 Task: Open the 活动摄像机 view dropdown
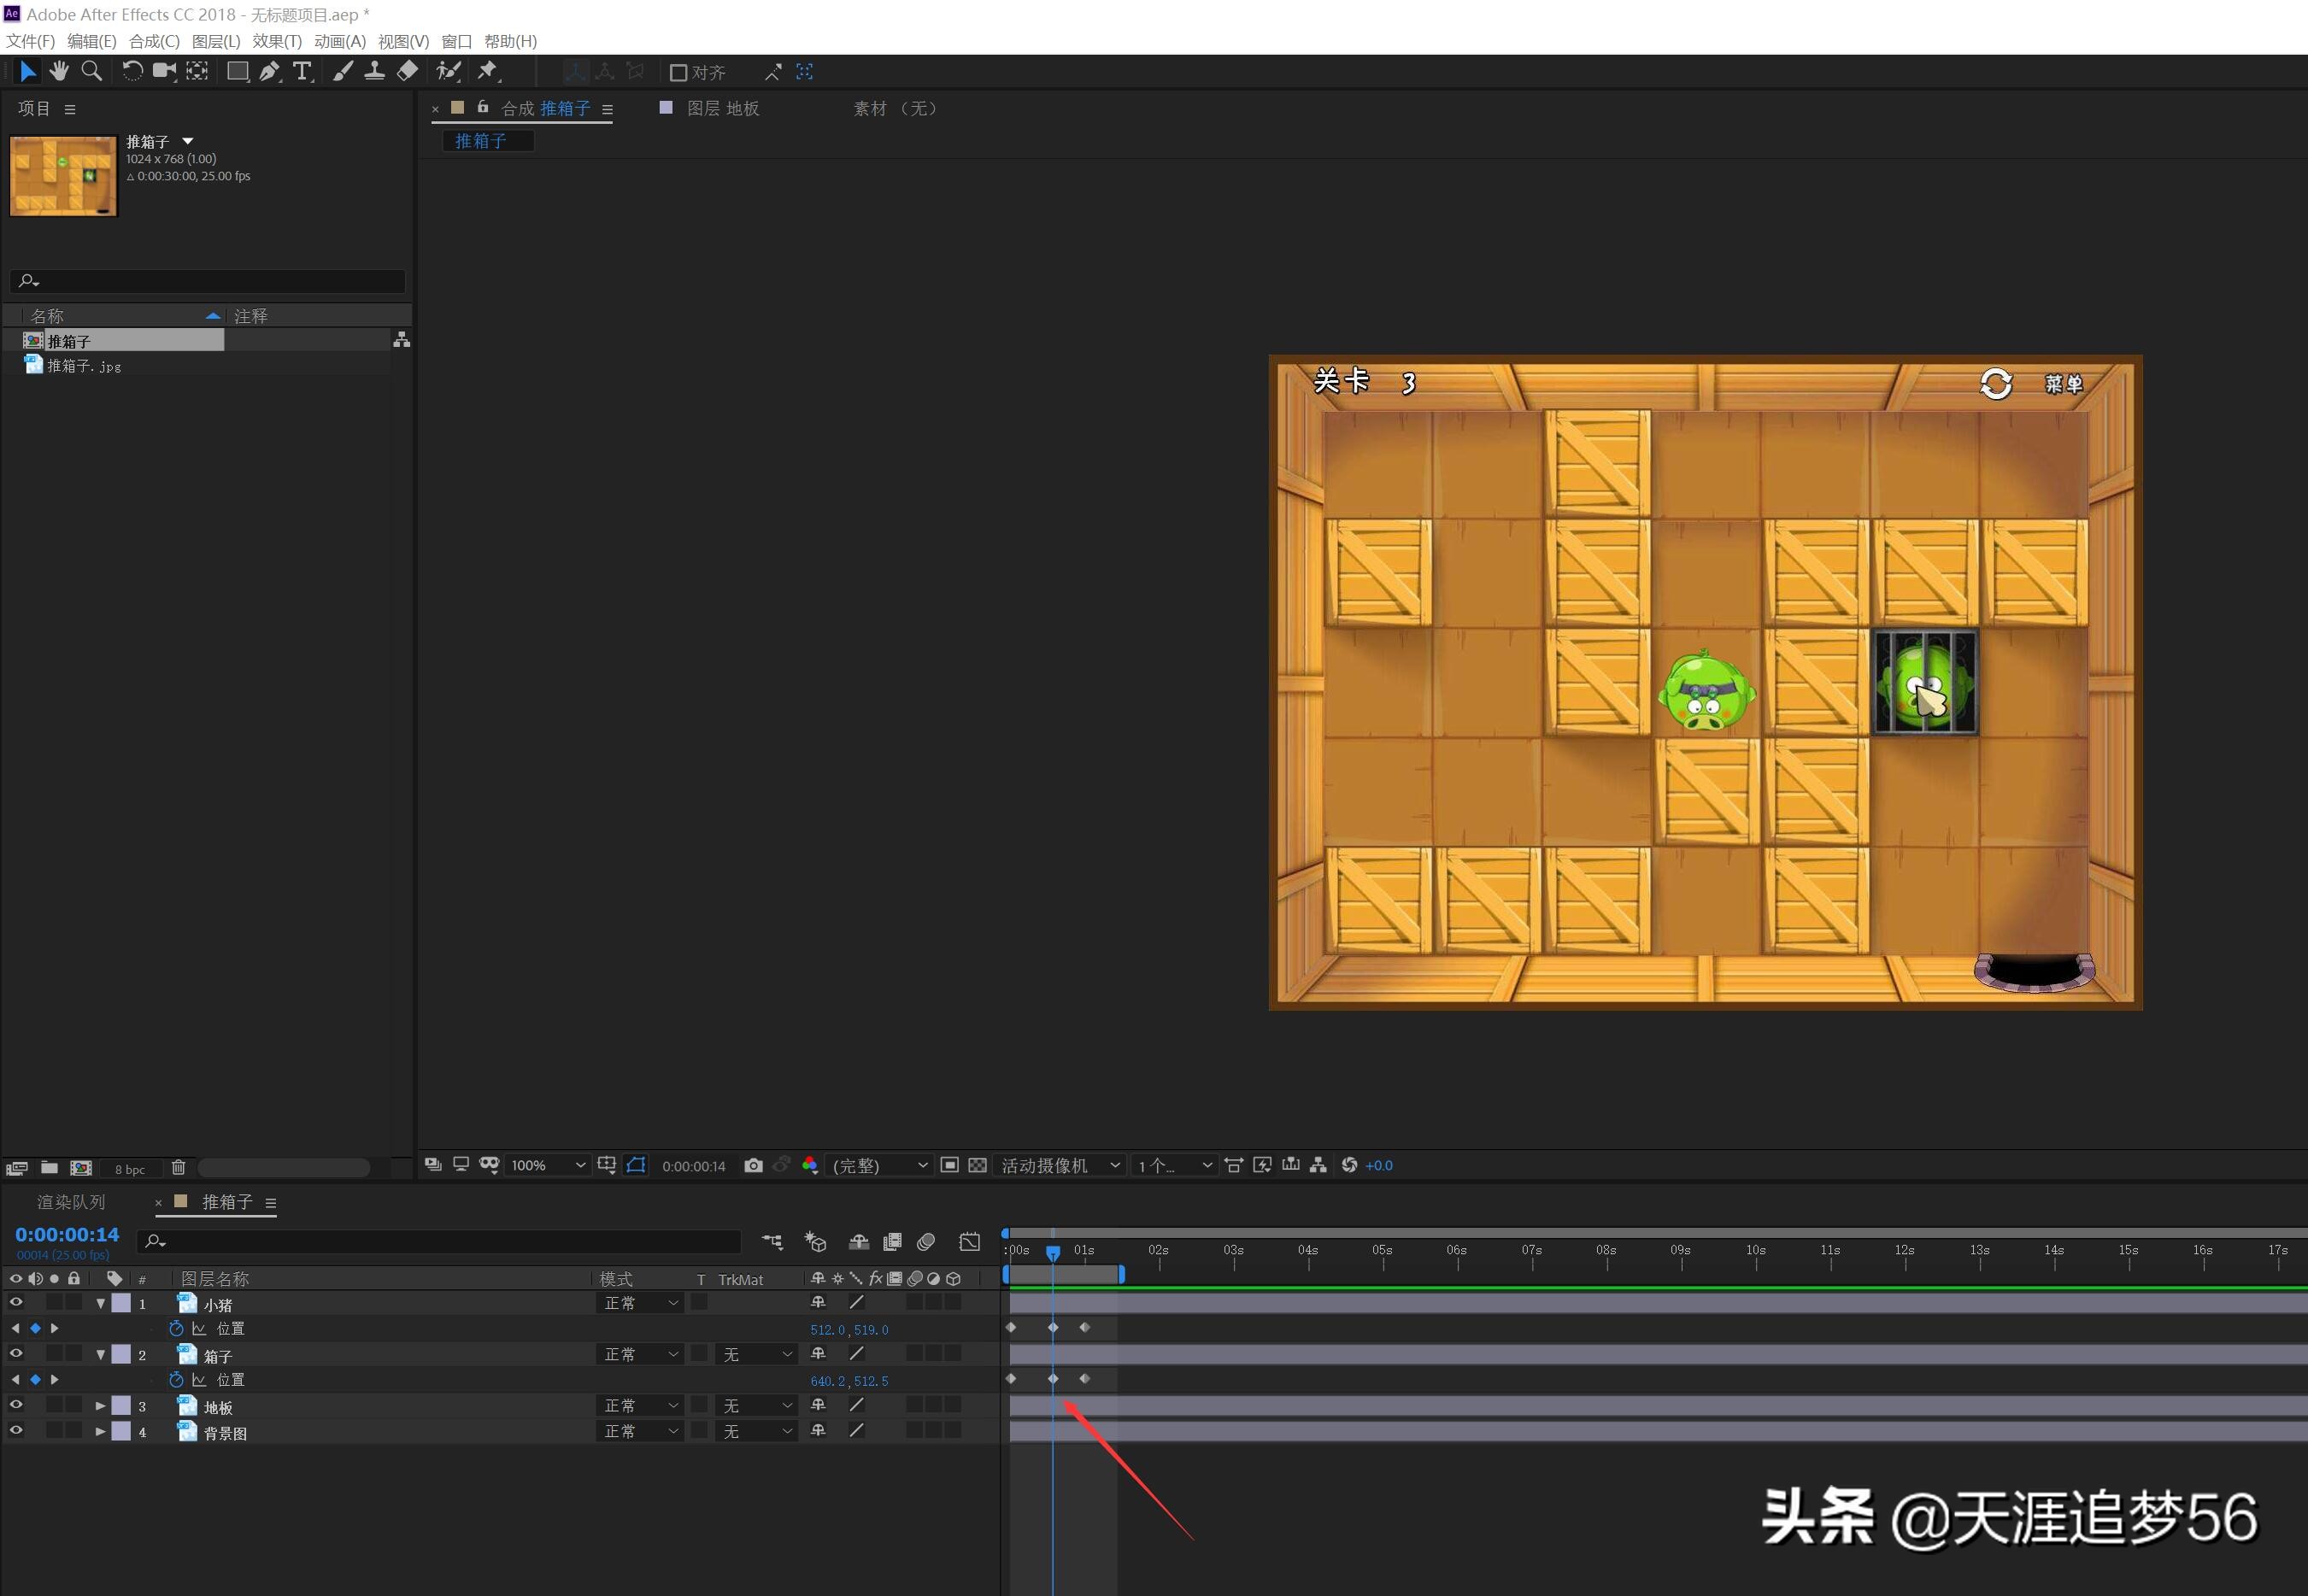[1060, 1165]
